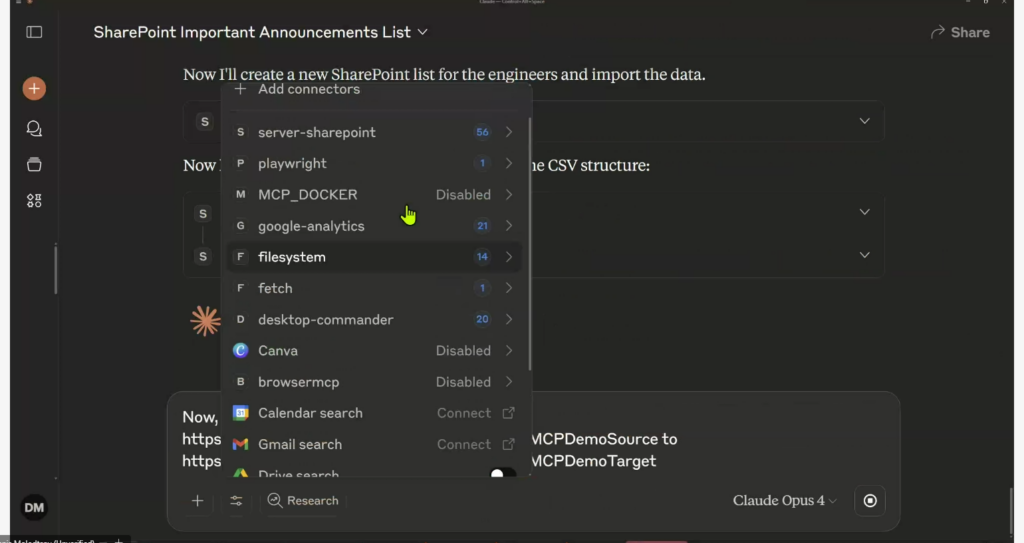Select the fetch connector entry
This screenshot has height=543, width=1024.
coord(374,288)
